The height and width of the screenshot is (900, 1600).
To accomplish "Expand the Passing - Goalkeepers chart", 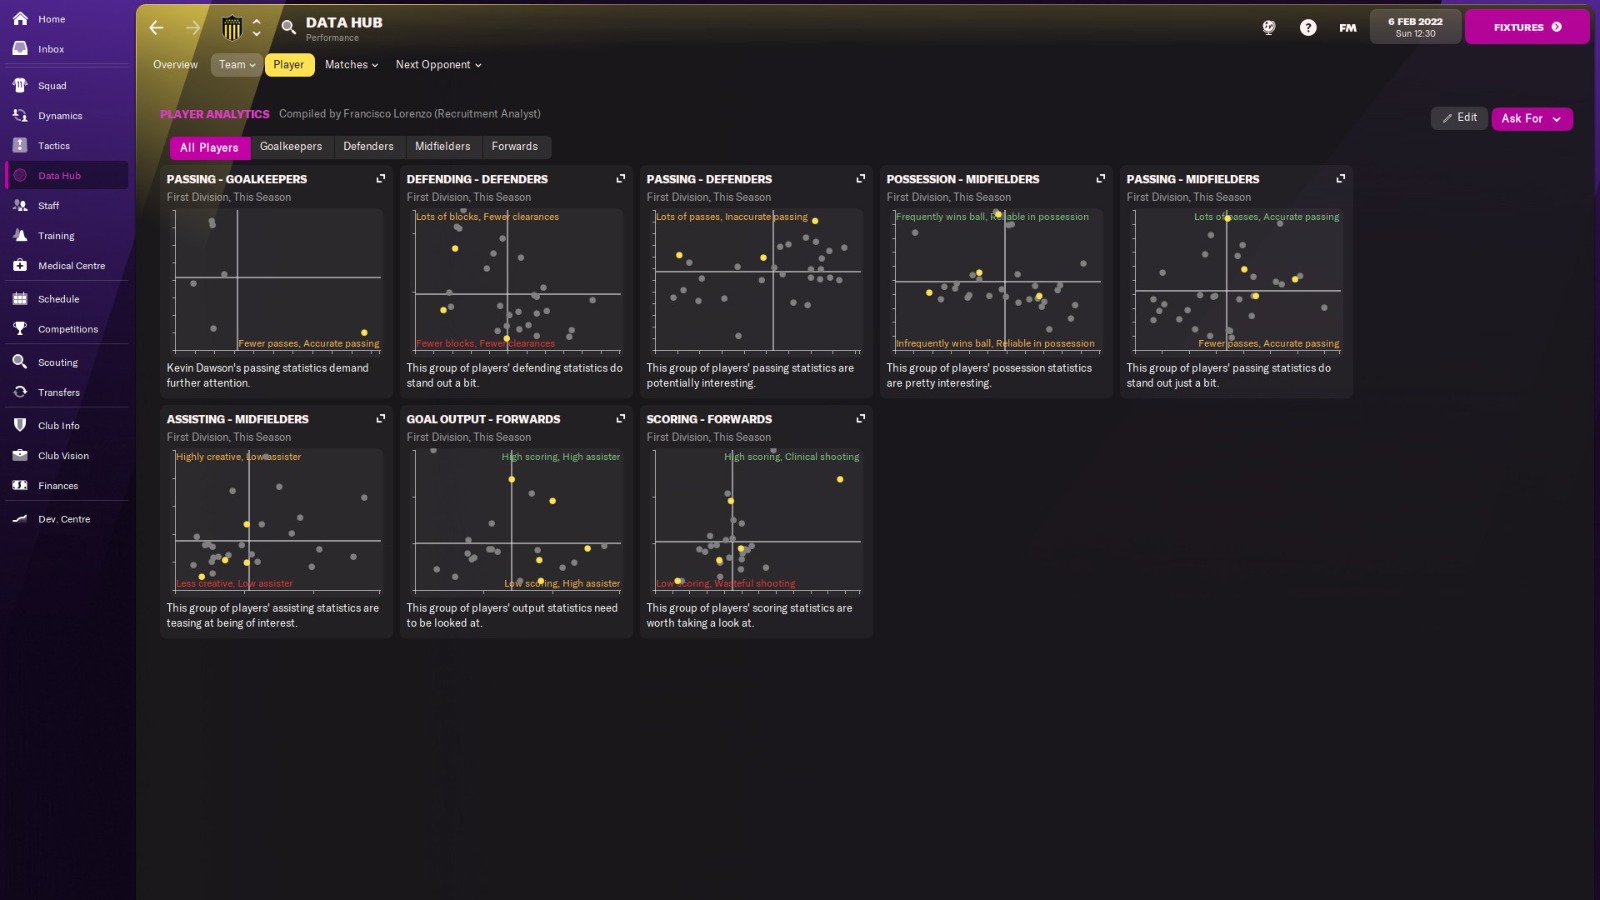I will click(x=381, y=178).
